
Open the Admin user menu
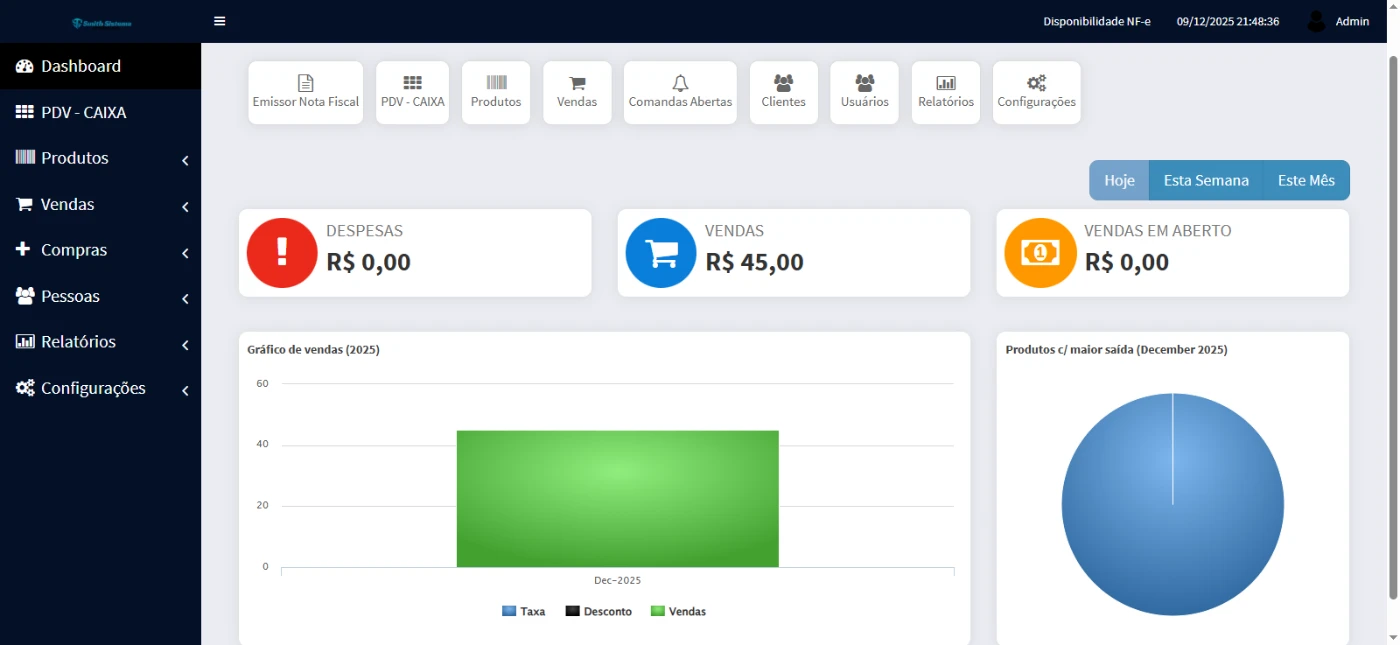click(1338, 21)
